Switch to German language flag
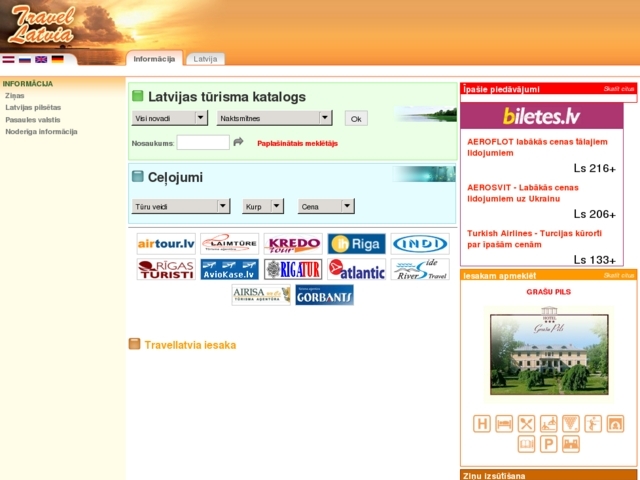Viewport: 640px width, 480px height. [x=58, y=60]
